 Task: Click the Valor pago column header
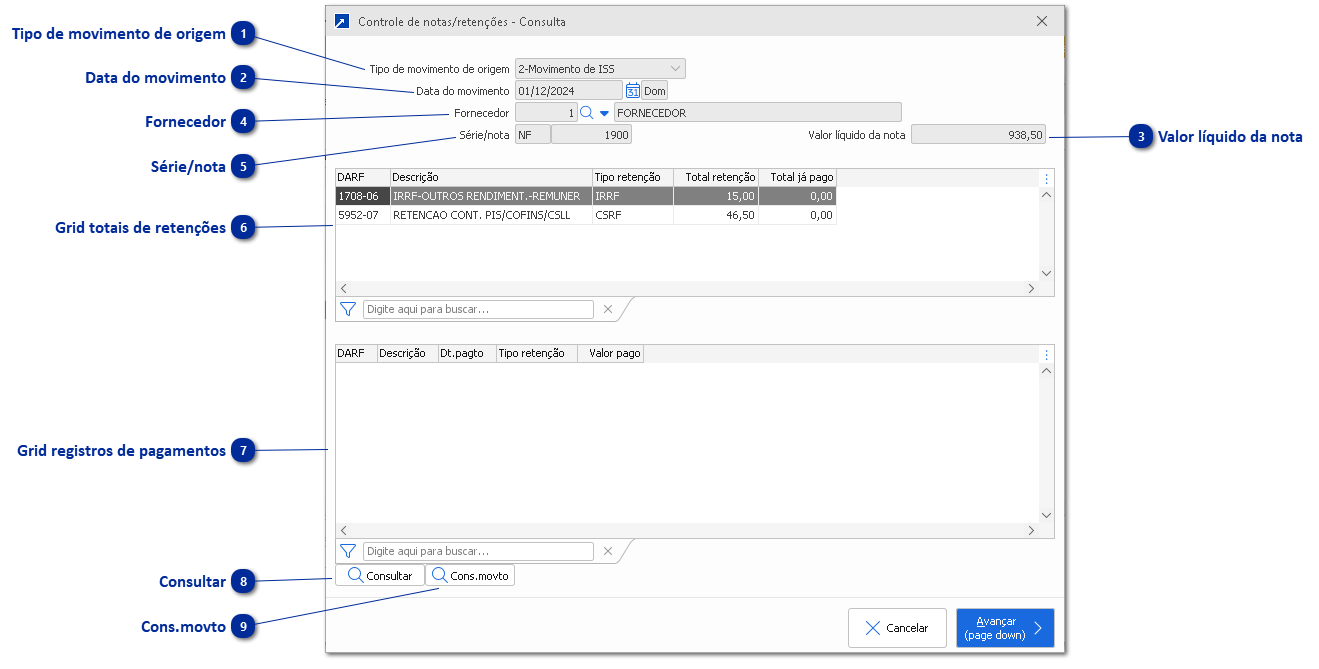[614, 353]
